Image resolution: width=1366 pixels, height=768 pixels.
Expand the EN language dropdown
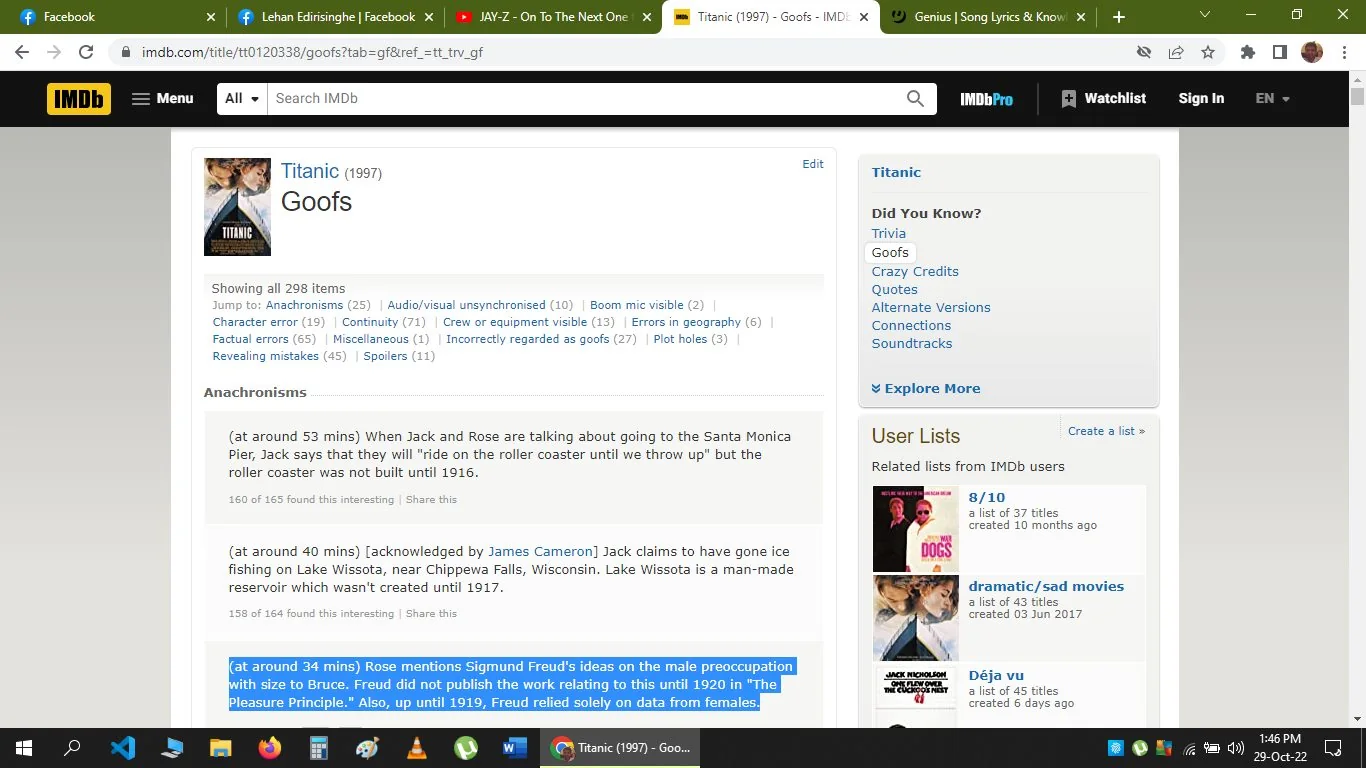pyautogui.click(x=1272, y=98)
